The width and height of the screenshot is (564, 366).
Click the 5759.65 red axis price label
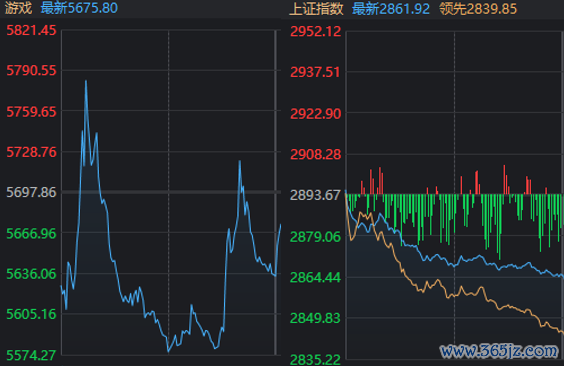[x=32, y=112]
